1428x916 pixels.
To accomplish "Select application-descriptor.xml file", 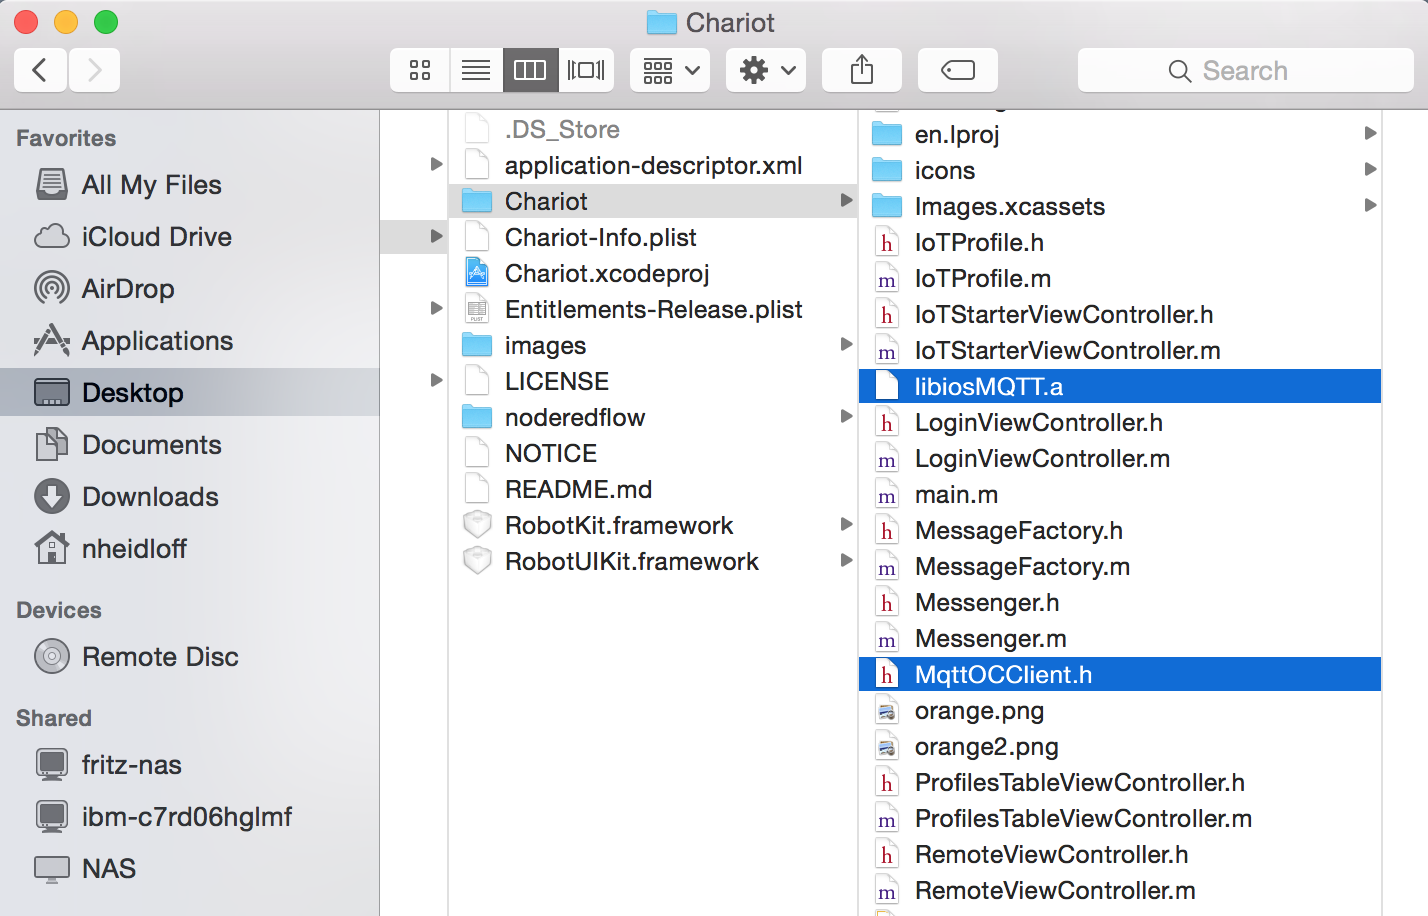I will click(653, 165).
